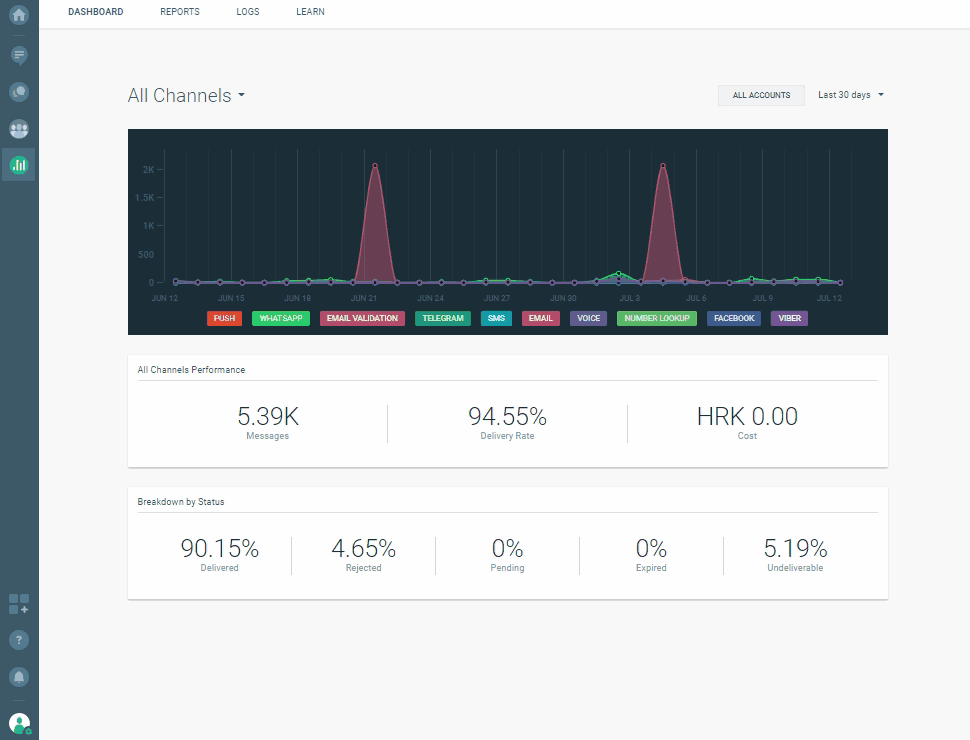Toggle the WHATSAPP channel visibility
Screen dimensions: 970x740
pos(280,318)
